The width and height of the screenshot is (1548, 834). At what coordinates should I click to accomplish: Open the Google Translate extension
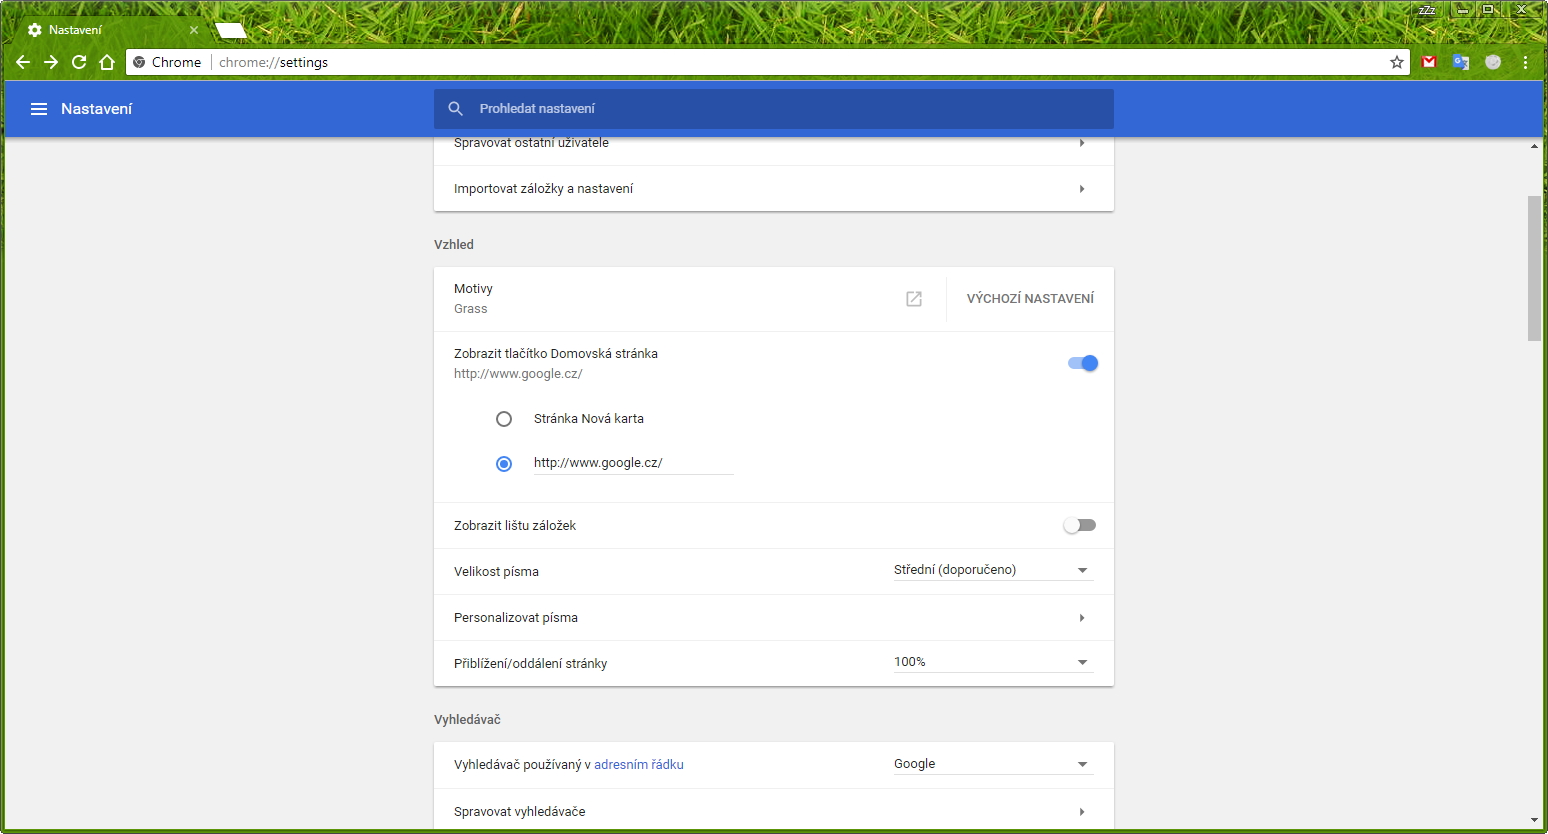point(1461,62)
